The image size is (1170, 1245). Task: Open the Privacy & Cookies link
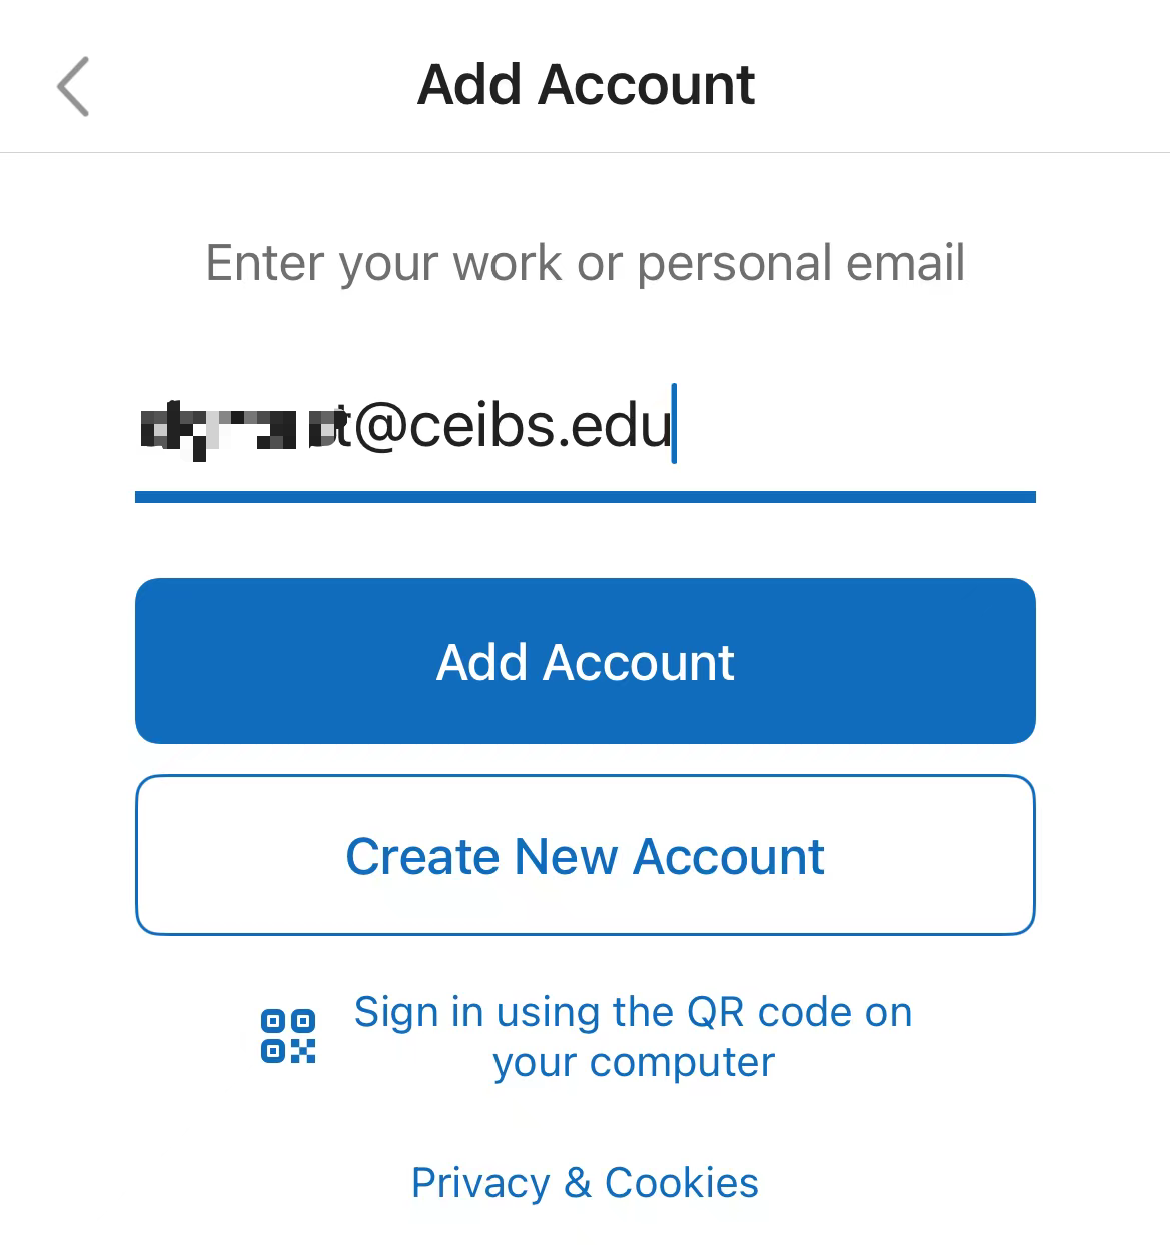[x=585, y=1183]
